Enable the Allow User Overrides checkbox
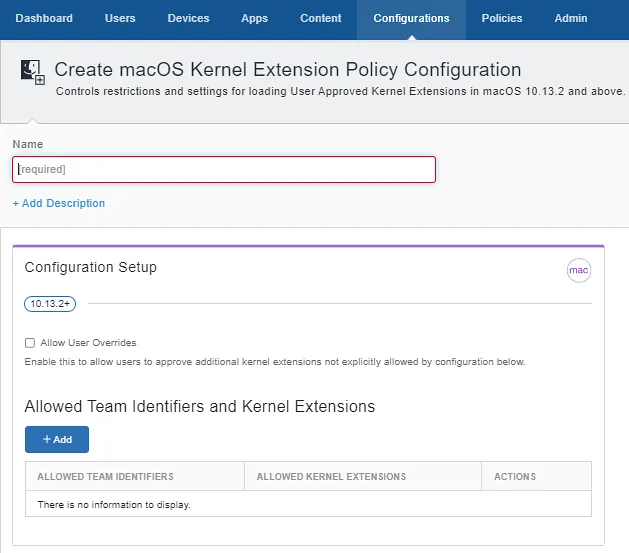This screenshot has width=629, height=553. 30,343
